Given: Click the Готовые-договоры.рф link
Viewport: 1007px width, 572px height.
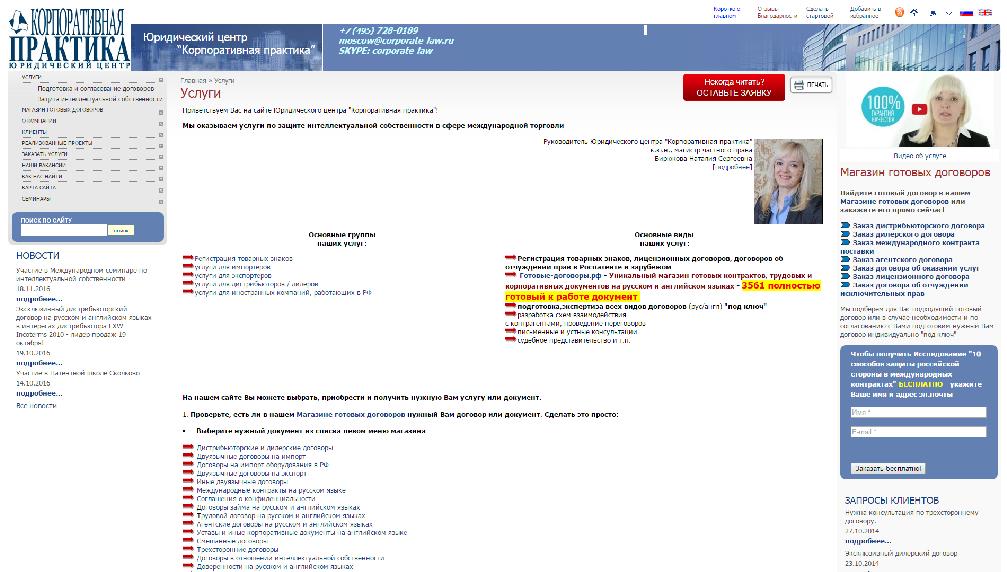Looking at the screenshot, I should (560, 275).
